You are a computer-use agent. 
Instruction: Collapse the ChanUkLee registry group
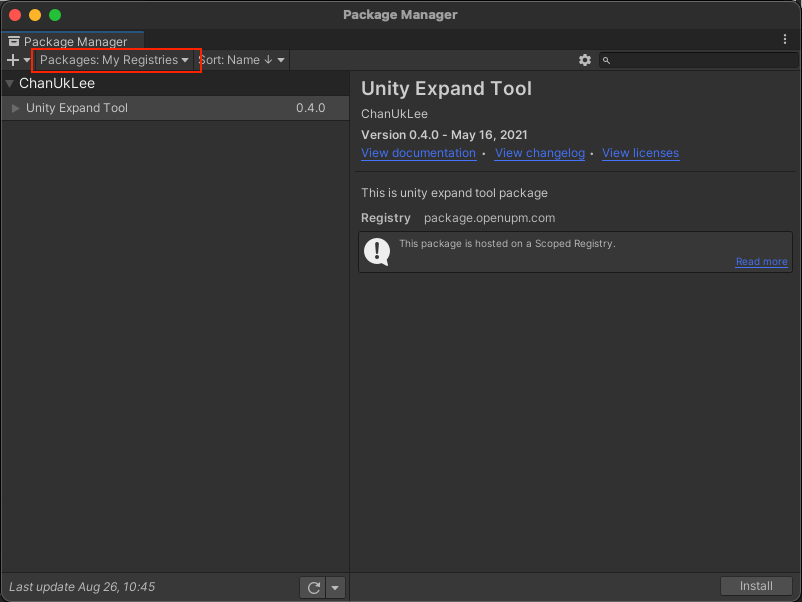[x=9, y=83]
